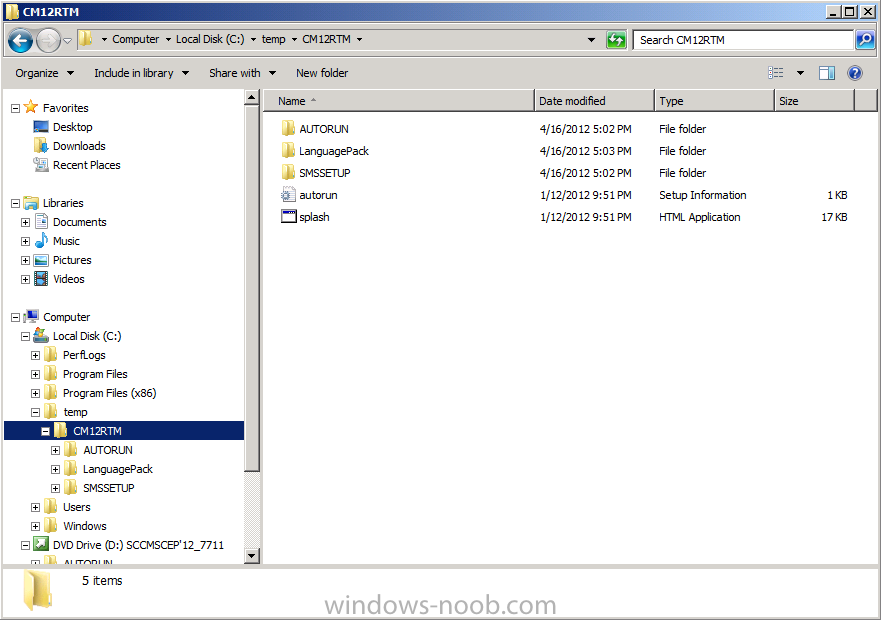Click the CM12RTM title bar folder icon
The height and width of the screenshot is (620, 881).
pos(12,12)
